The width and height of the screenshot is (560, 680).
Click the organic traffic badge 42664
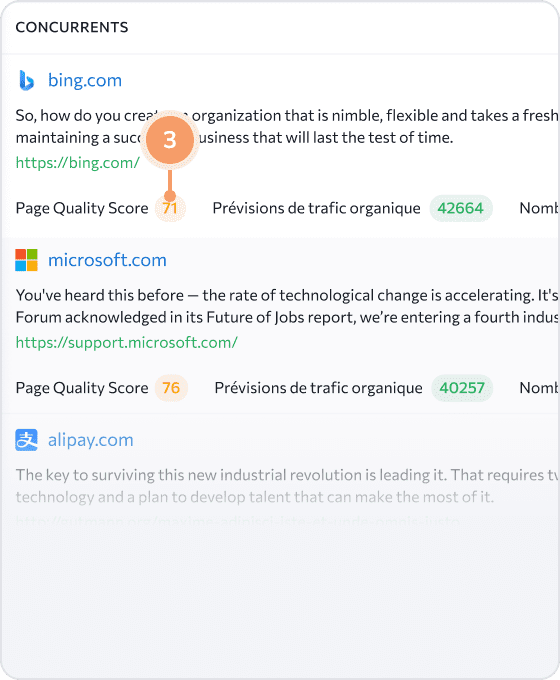click(461, 209)
